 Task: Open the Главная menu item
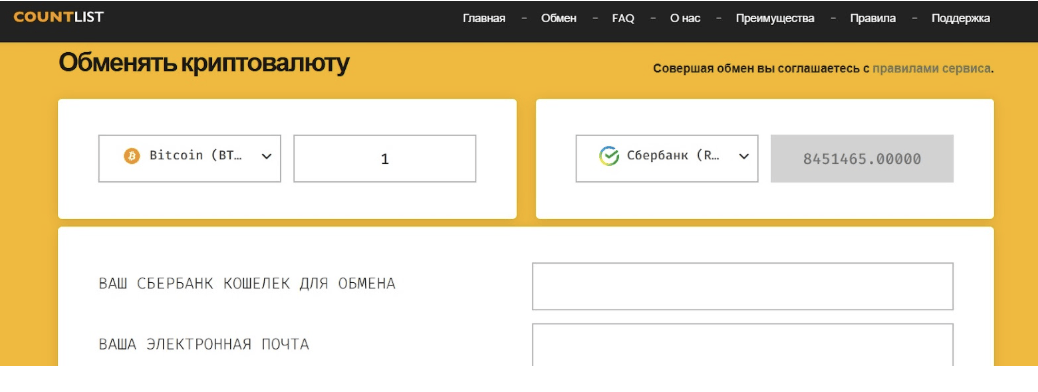point(484,19)
